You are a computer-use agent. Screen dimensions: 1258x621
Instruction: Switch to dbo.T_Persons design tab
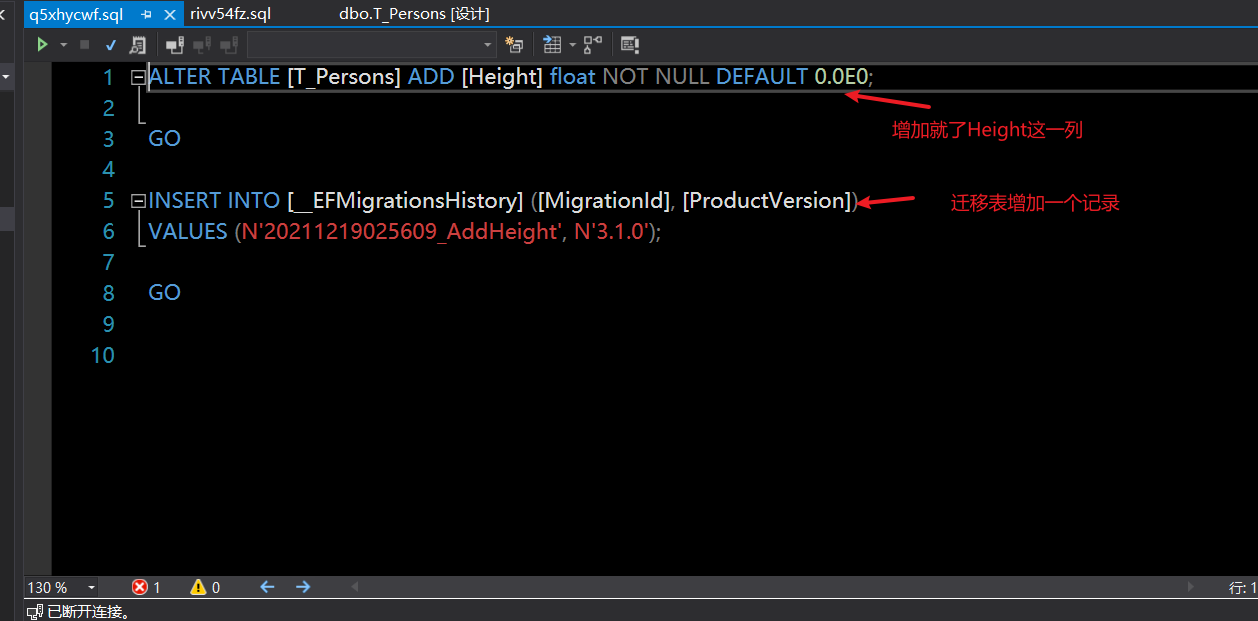coord(414,14)
